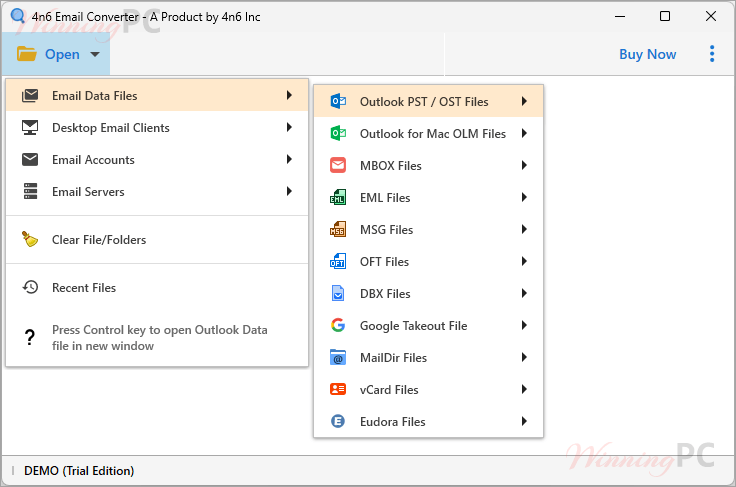Click the Clear File/Folders broom icon
This screenshot has width=736, height=487.
(x=30, y=239)
